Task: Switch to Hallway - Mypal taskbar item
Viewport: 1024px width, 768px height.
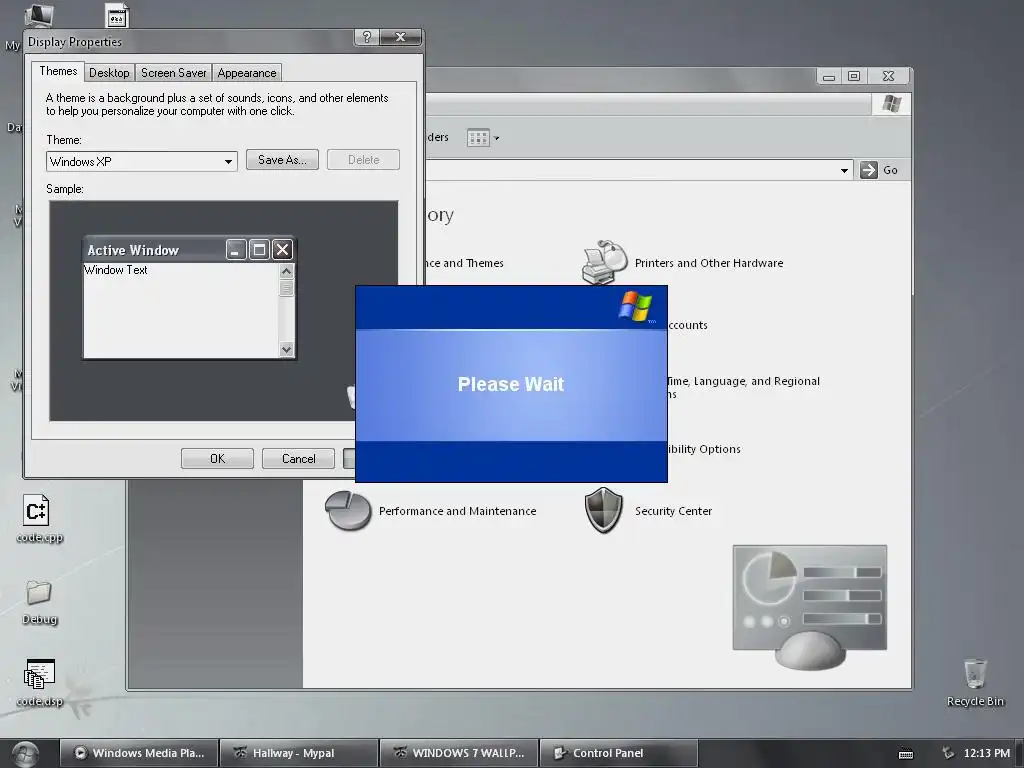Action: 299,753
